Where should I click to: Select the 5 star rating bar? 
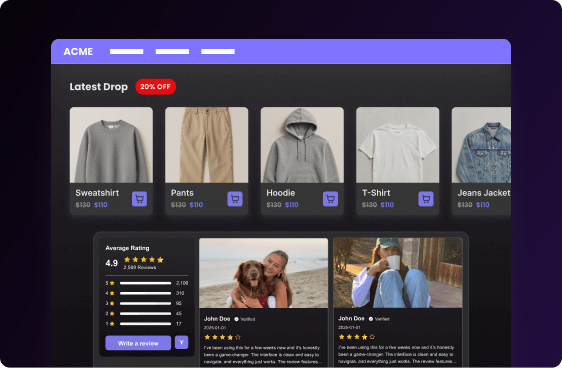pyautogui.click(x=145, y=283)
